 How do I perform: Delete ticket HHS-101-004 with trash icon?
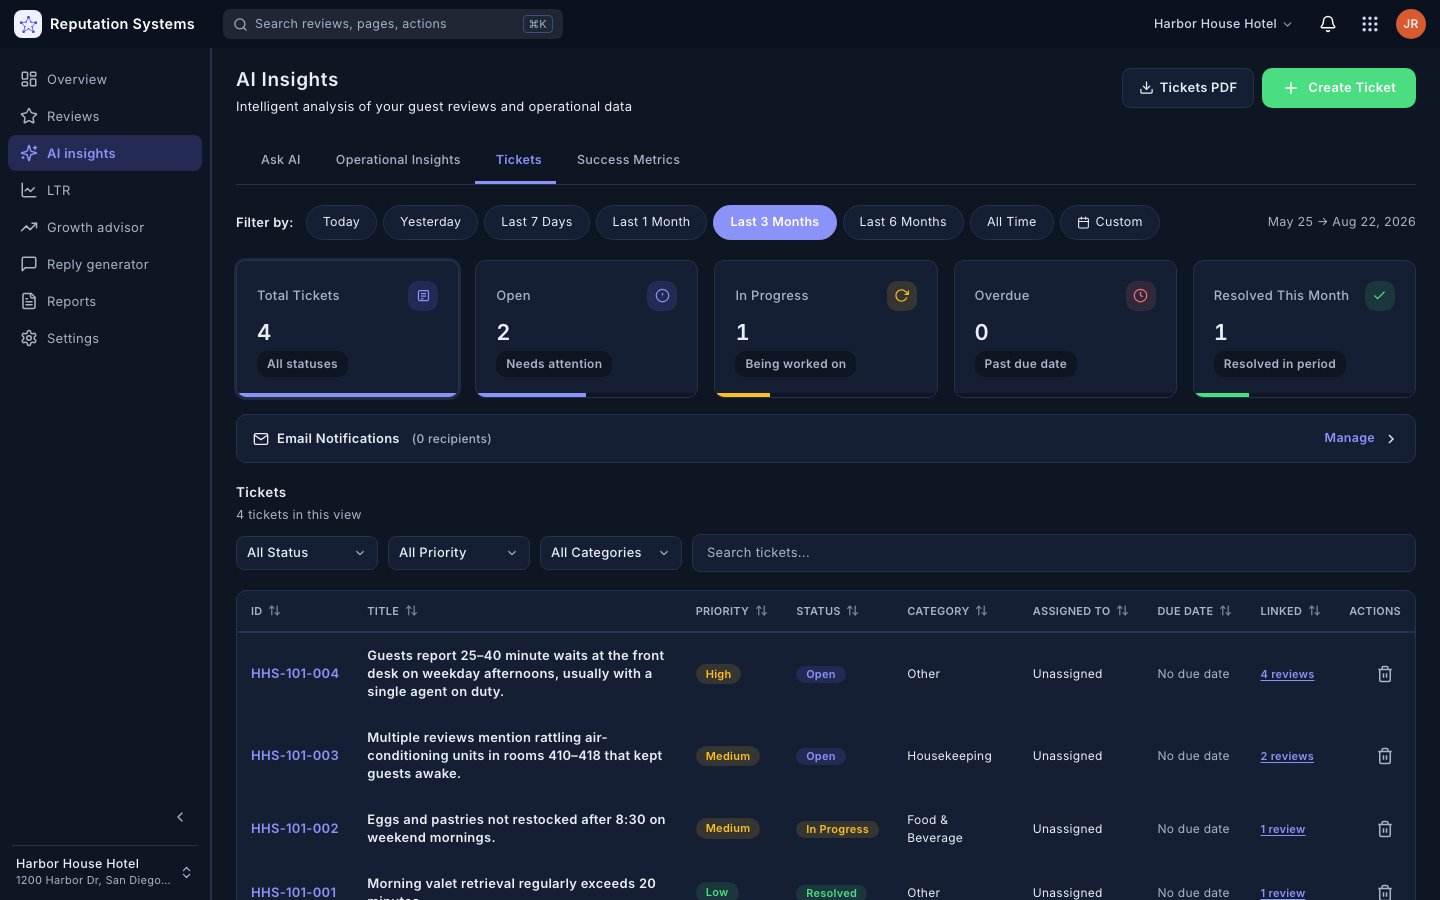click(1385, 674)
